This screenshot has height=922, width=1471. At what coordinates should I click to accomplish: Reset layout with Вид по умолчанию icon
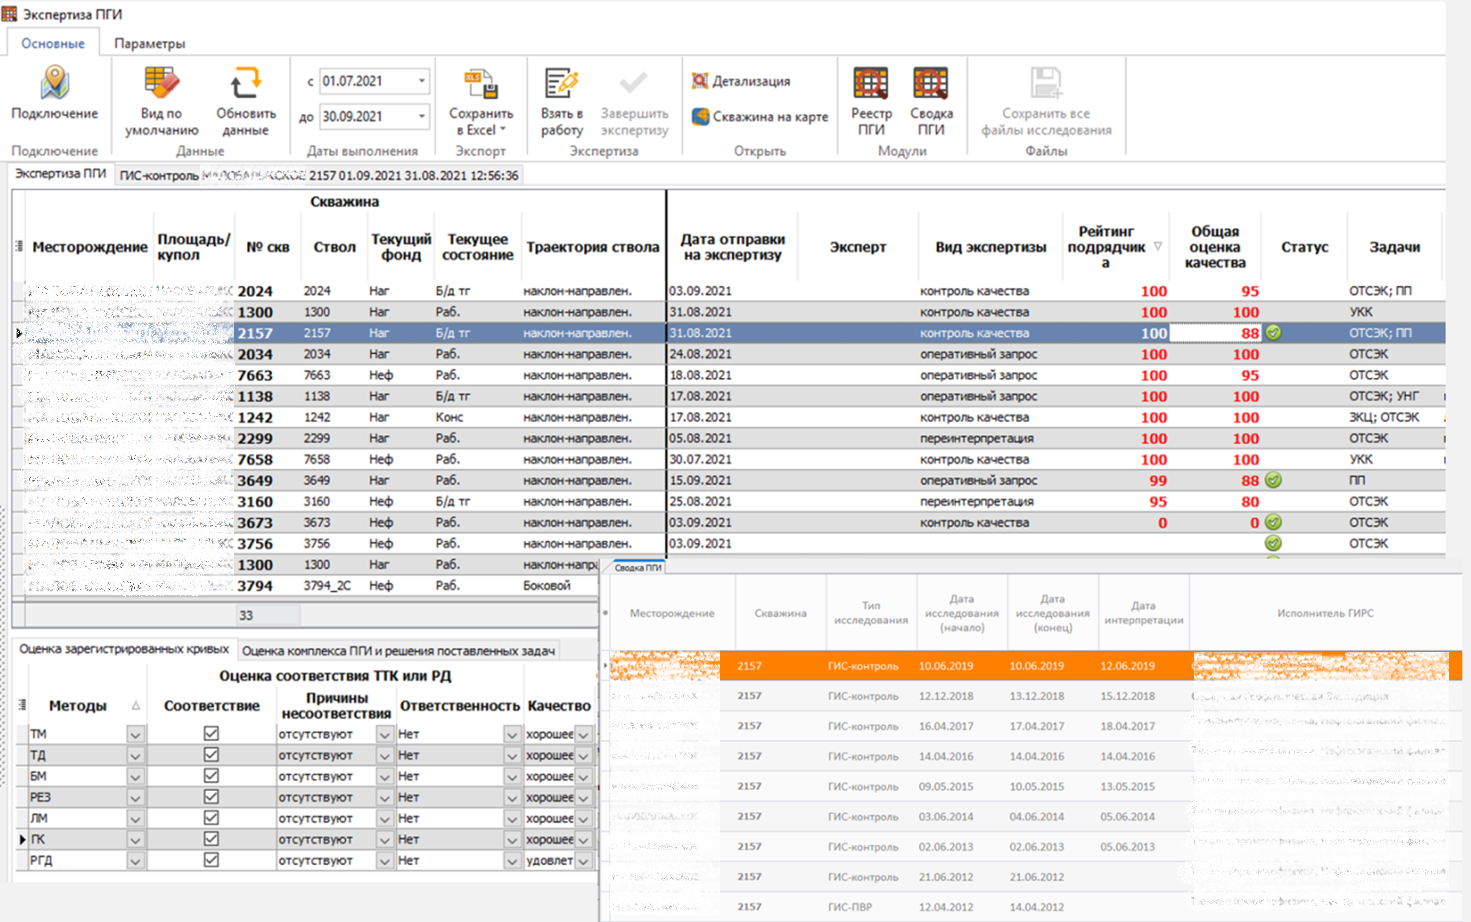(x=161, y=83)
